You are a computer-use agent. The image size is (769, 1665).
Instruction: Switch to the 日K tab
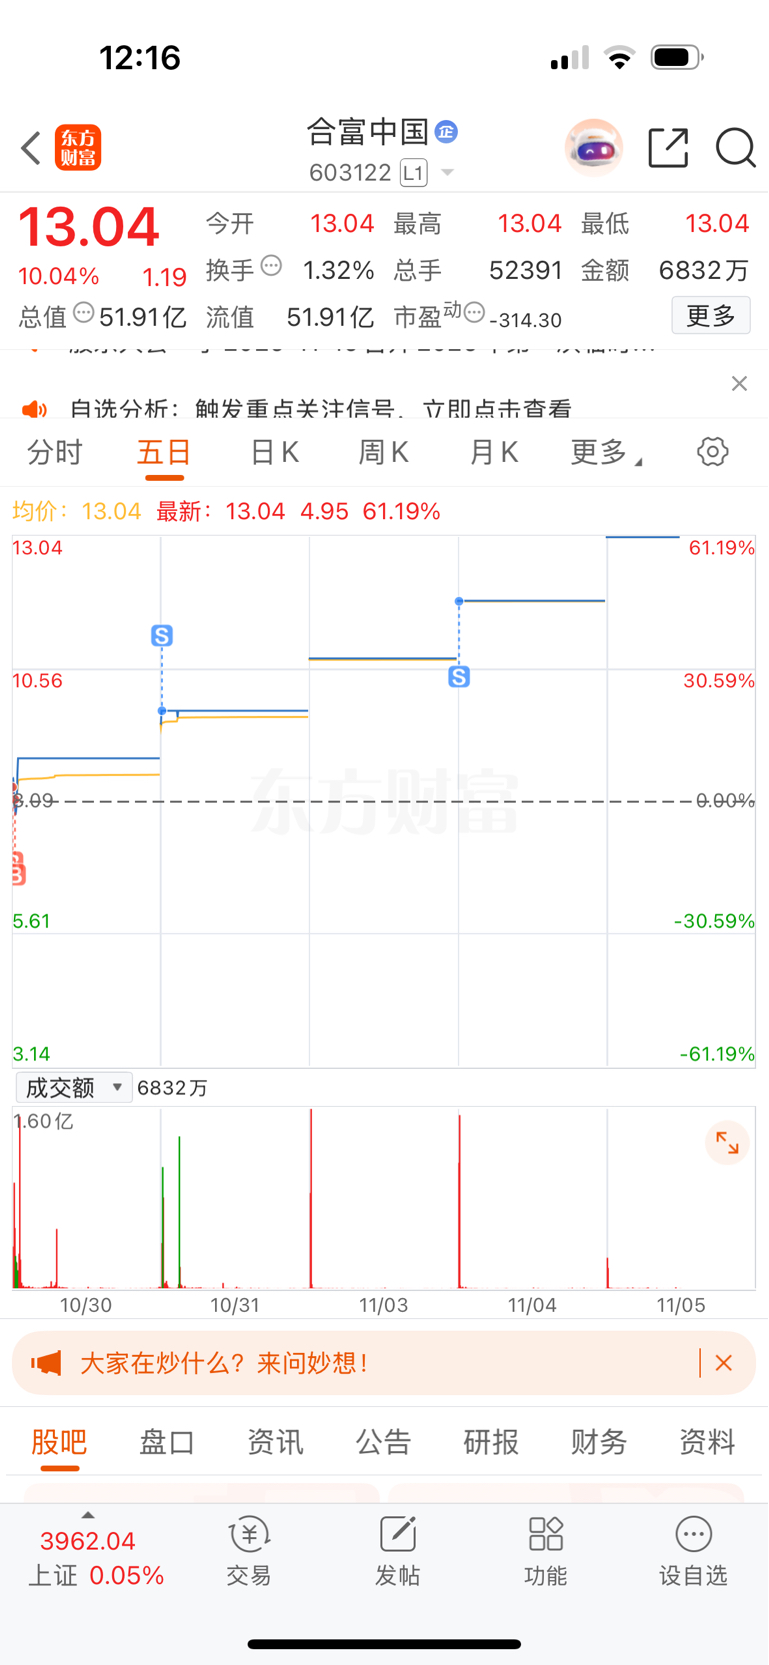point(274,453)
